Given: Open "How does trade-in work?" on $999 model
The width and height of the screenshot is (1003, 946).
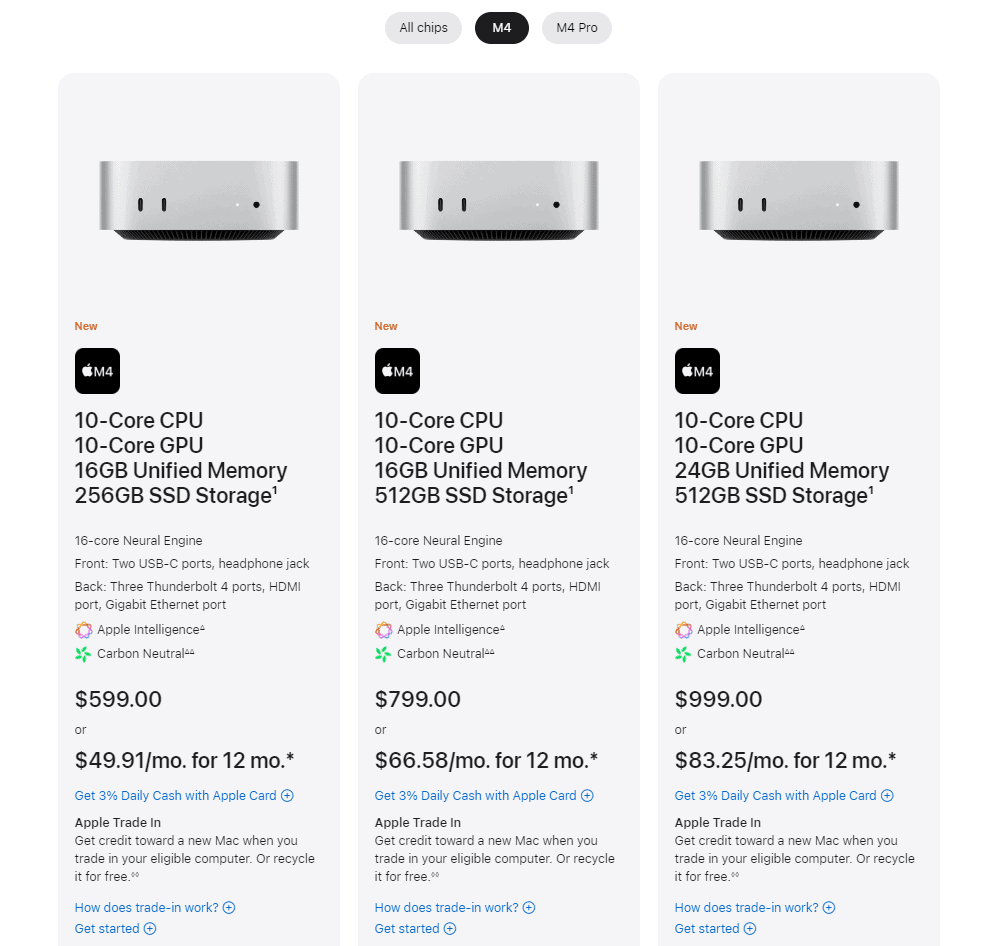Looking at the screenshot, I should click(754, 908).
